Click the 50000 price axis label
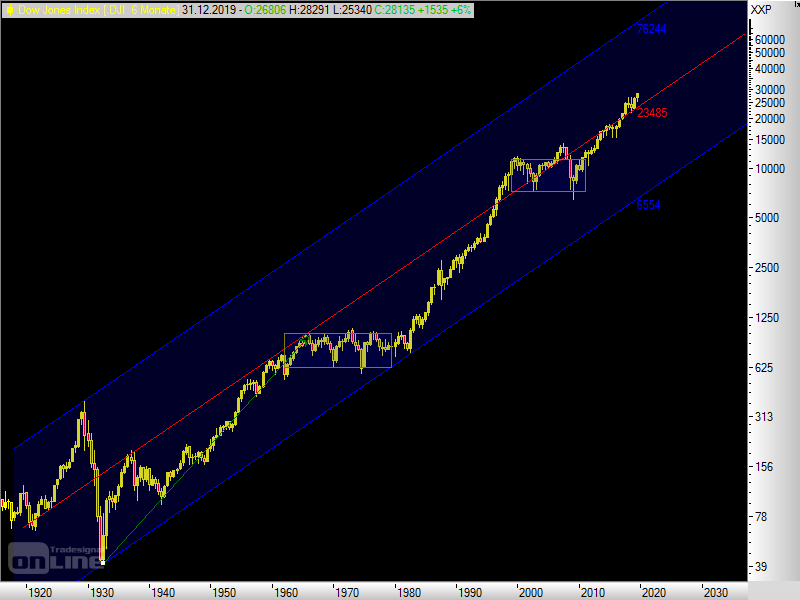 [769, 53]
